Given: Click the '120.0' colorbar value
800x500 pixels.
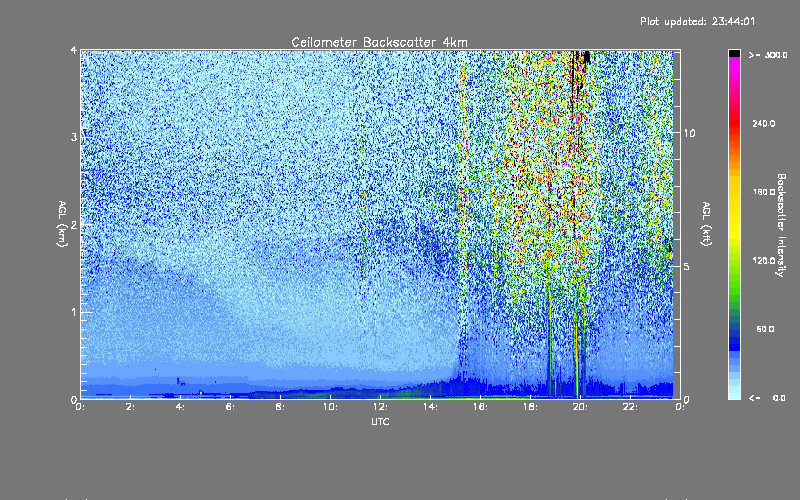Looking at the screenshot, I should (764, 260).
